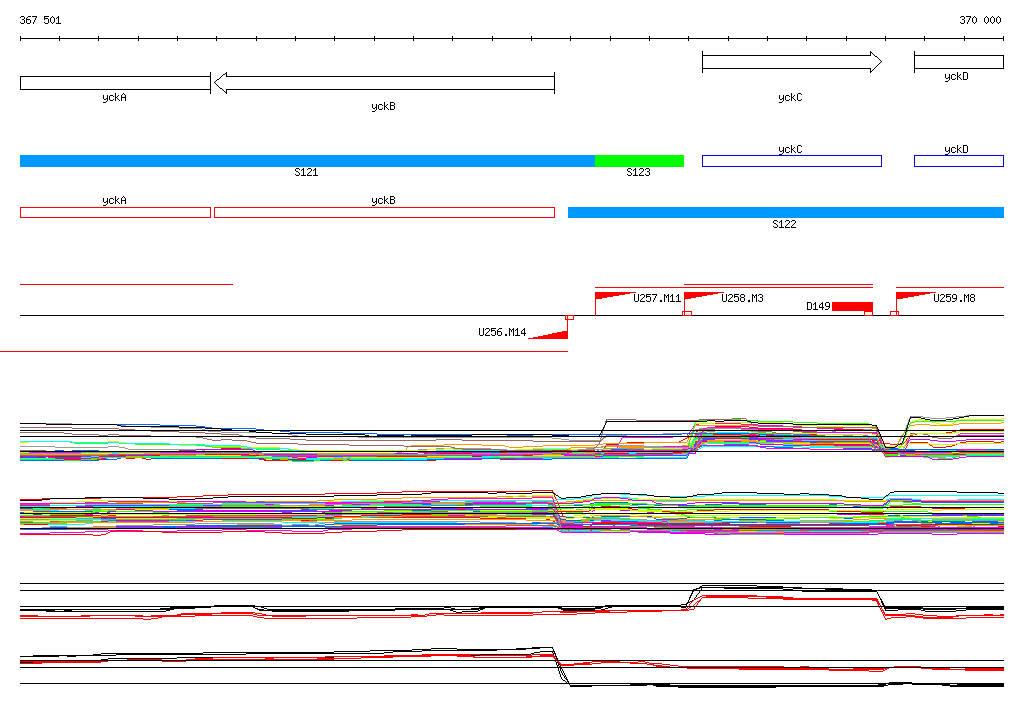Select the yckB leftward gene arrow
The width and height of the screenshot is (1024, 714).
click(x=384, y=83)
